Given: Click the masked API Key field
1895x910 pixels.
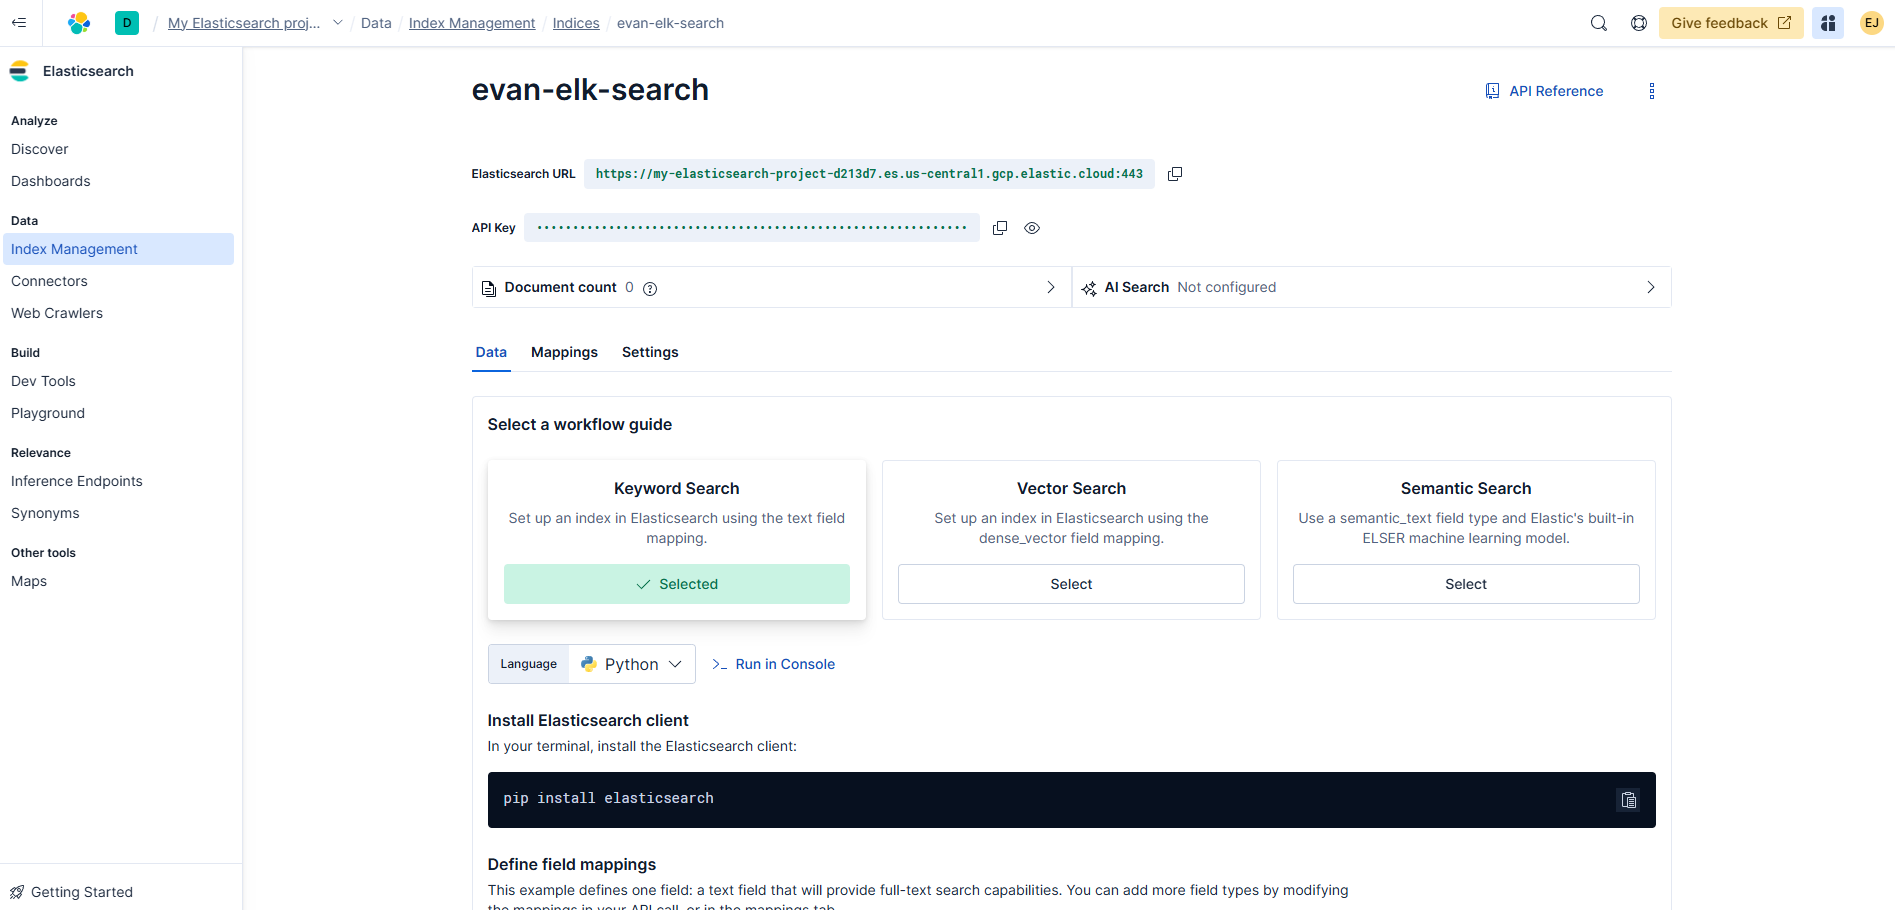Looking at the screenshot, I should 752,228.
